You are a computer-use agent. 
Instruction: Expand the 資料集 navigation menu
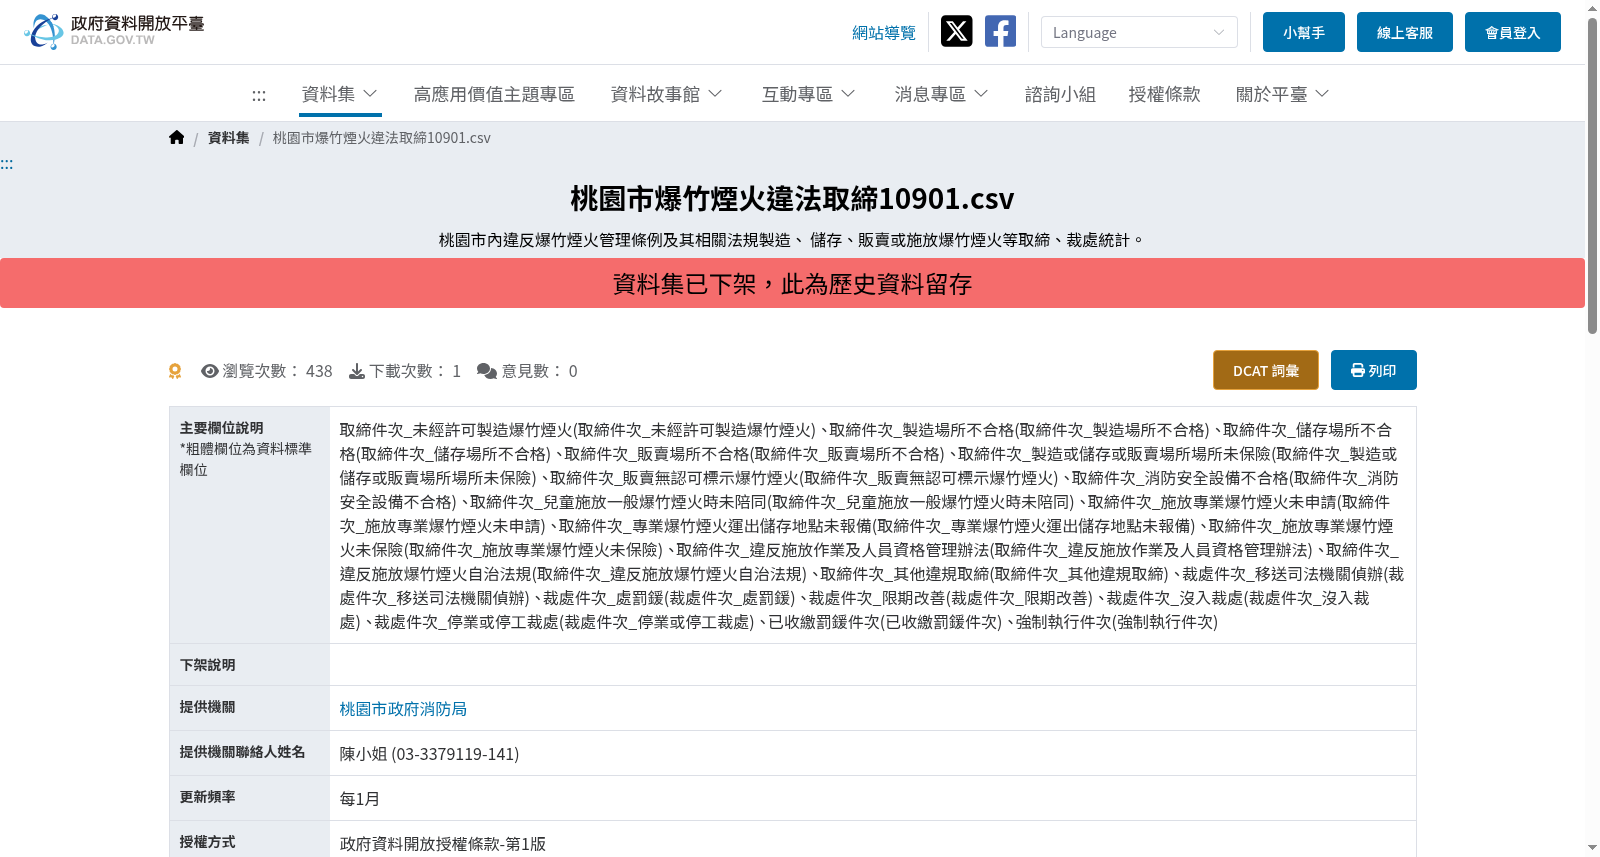click(340, 94)
